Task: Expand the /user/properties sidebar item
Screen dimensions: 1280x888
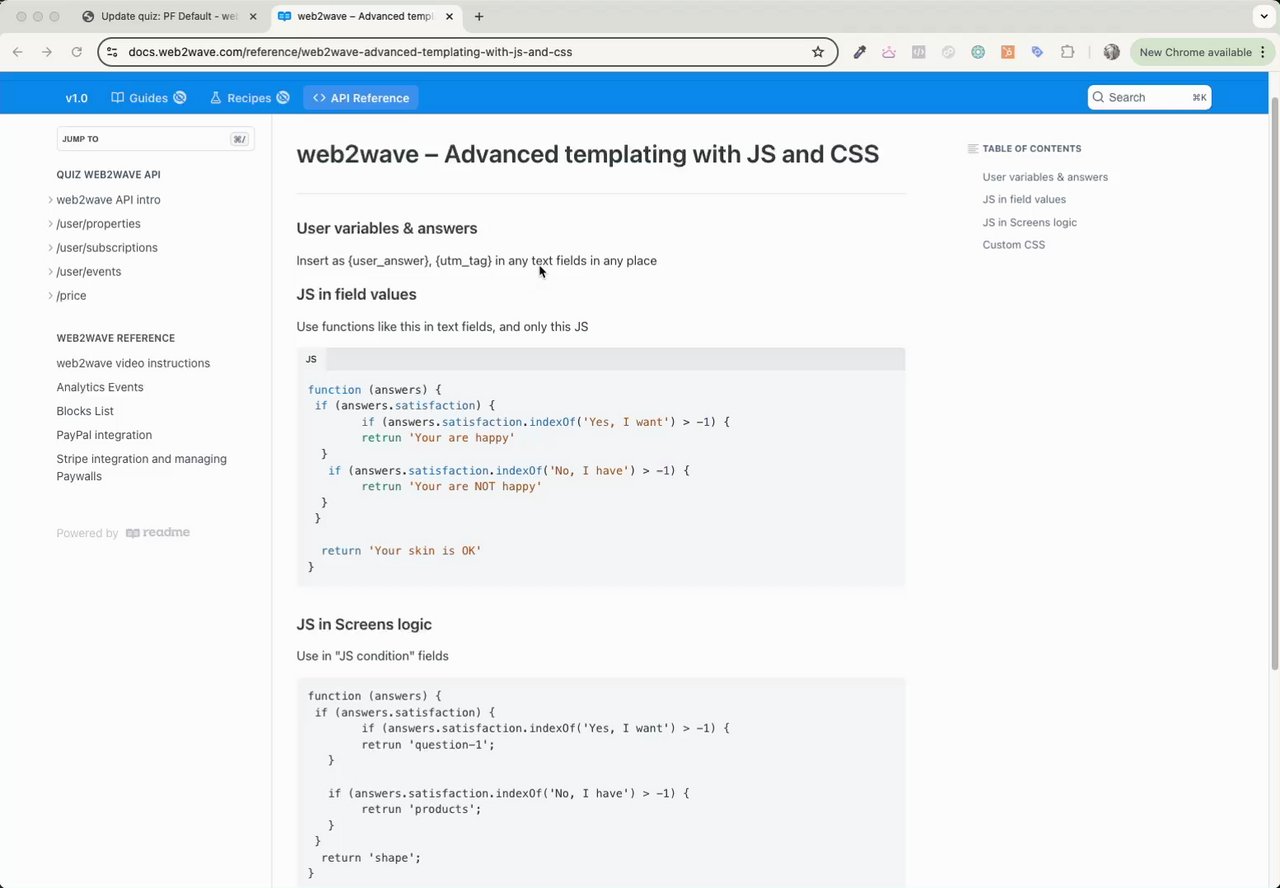Action: (51, 224)
